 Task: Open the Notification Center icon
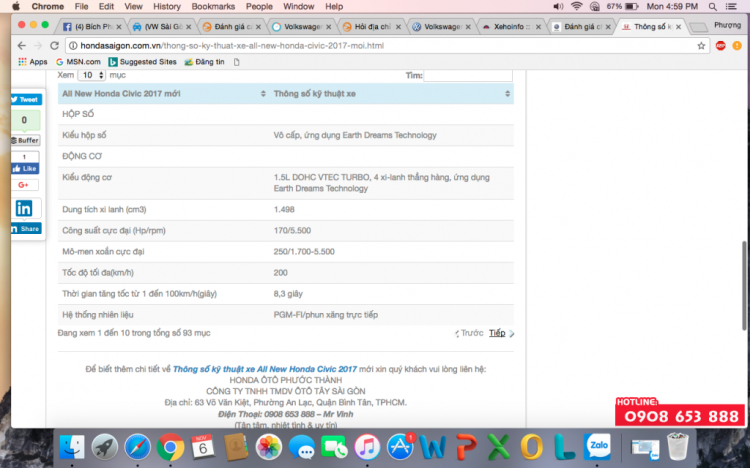click(x=731, y=7)
